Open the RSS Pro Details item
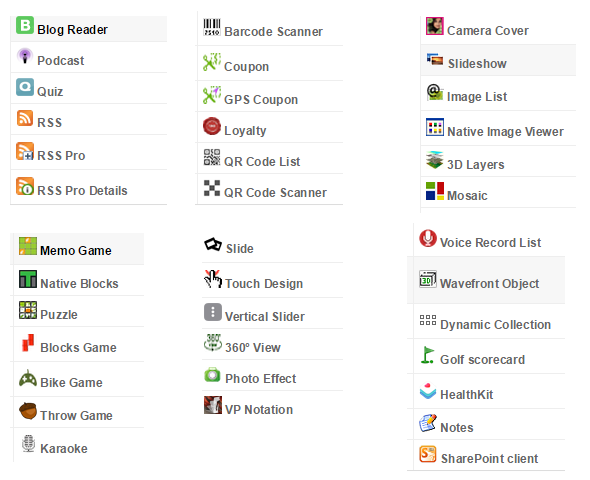The width and height of the screenshot is (590, 480). click(x=89, y=187)
